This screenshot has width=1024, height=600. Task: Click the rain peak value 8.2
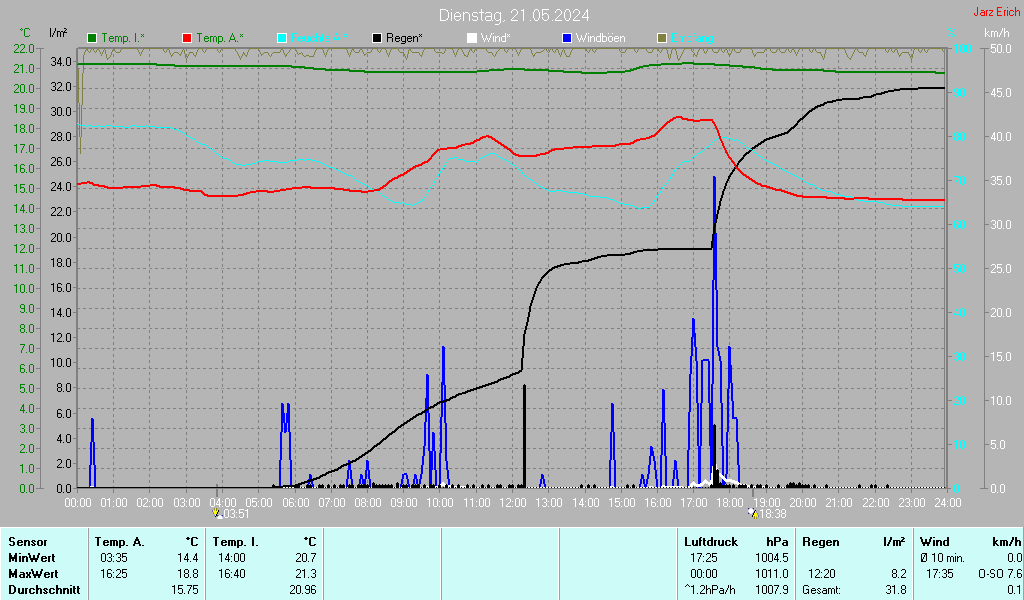[899, 574]
